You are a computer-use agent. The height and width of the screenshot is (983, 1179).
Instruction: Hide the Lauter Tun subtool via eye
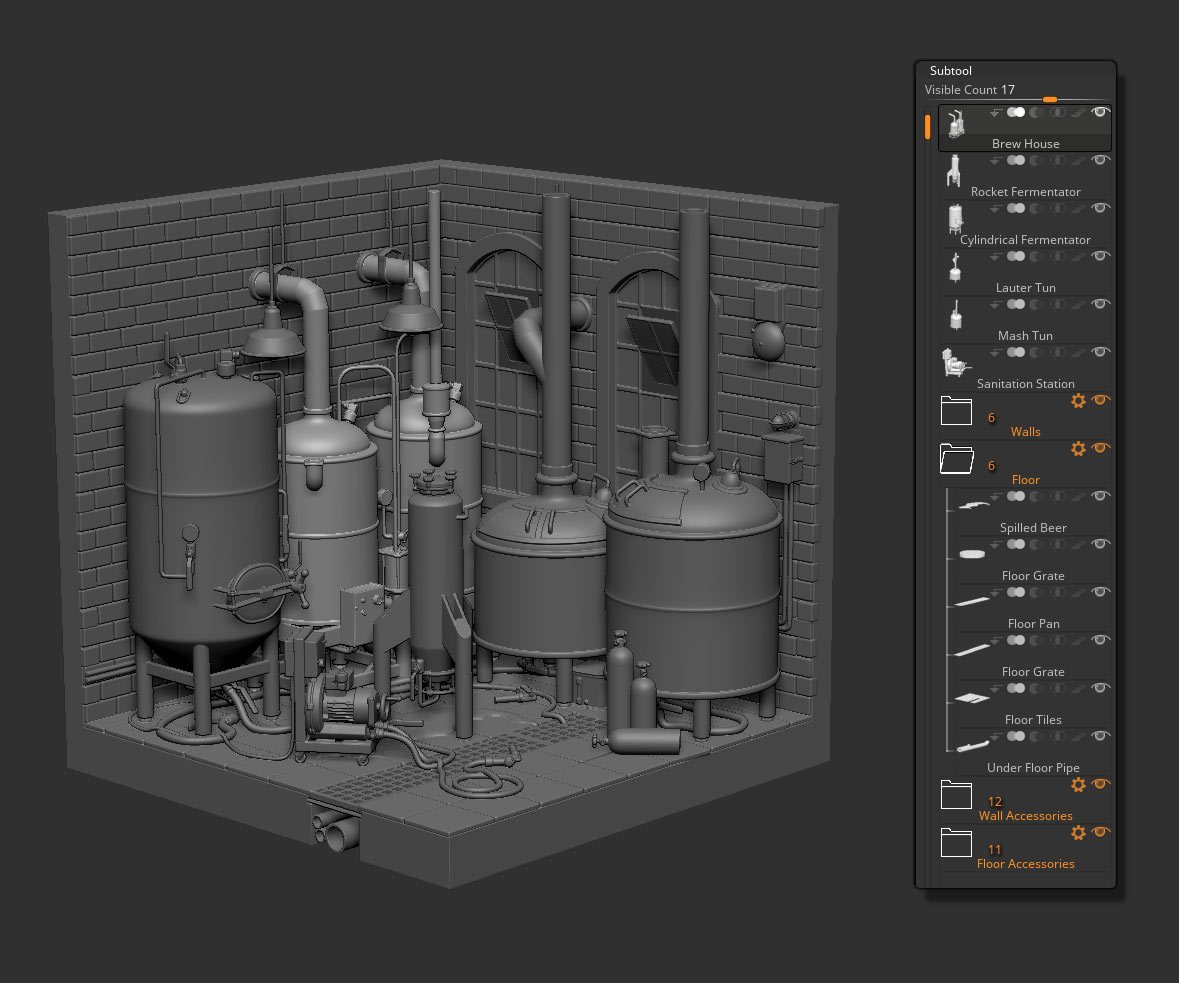[x=1100, y=257]
